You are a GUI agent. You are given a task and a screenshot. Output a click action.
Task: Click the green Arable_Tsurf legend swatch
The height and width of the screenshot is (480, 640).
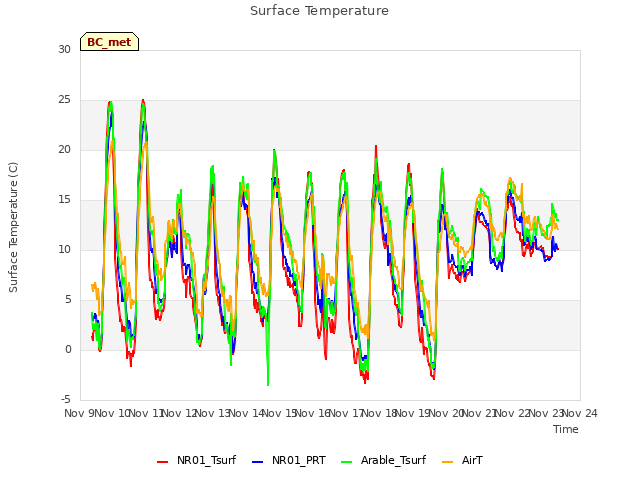click(x=346, y=462)
